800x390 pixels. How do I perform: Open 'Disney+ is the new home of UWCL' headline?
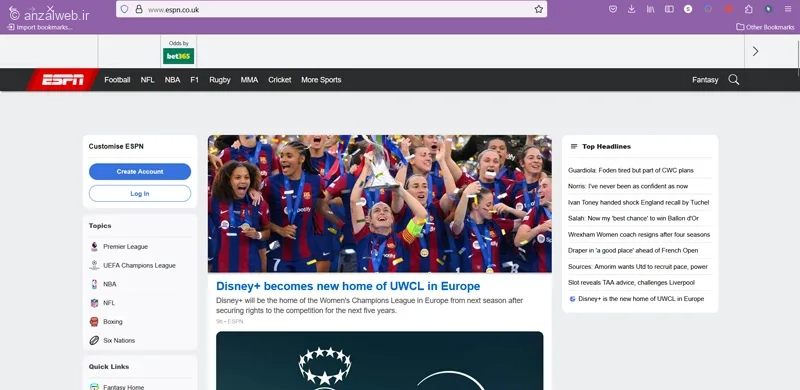pyautogui.click(x=641, y=299)
